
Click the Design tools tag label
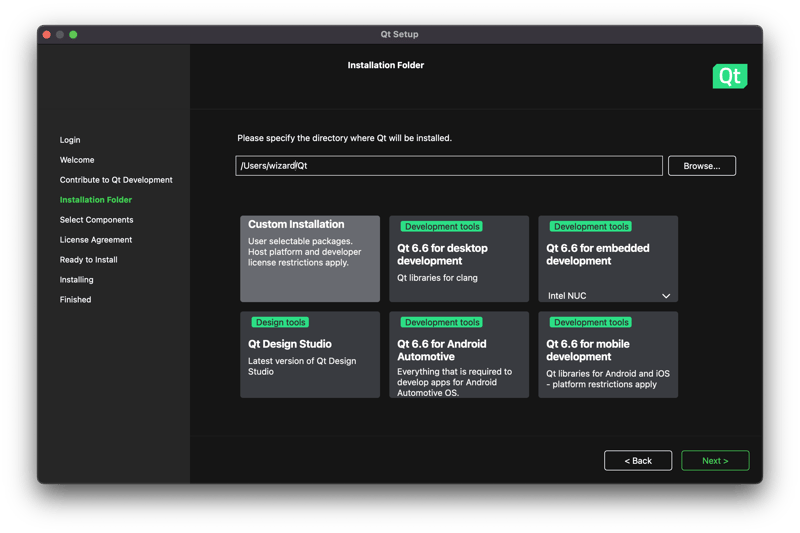[280, 322]
